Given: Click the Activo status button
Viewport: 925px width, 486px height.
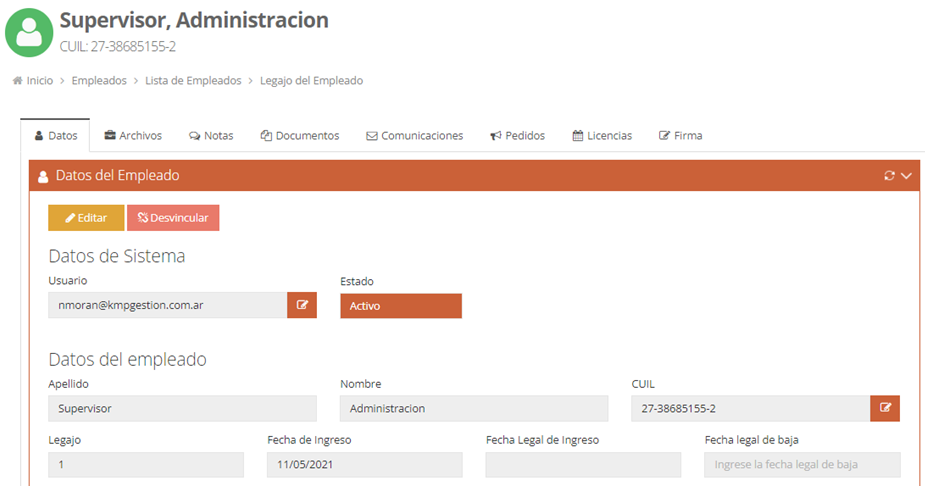Looking at the screenshot, I should 401,306.
